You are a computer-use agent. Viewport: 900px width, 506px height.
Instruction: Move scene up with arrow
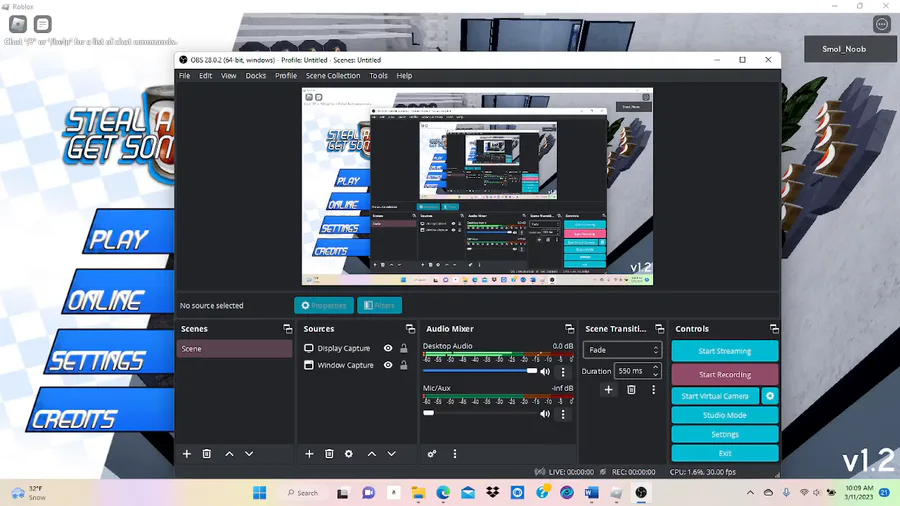(229, 454)
